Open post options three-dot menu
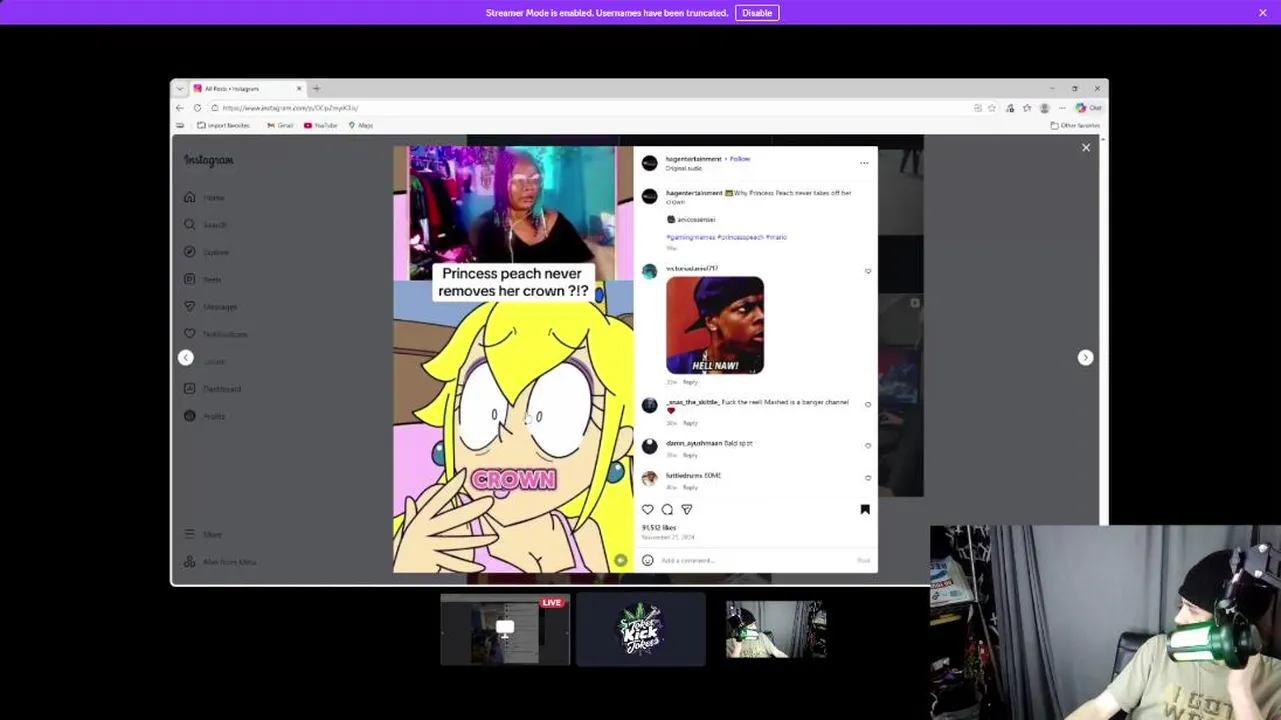This screenshot has width=1281, height=720. [864, 163]
